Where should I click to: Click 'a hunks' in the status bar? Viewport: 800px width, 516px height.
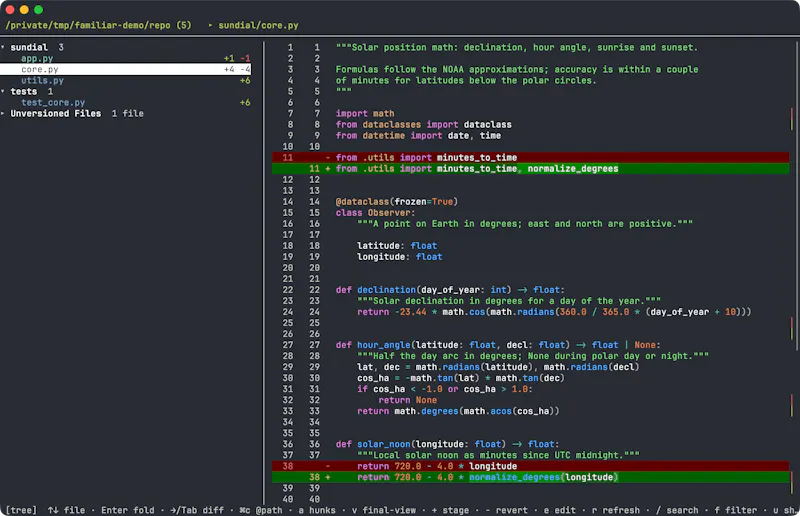317,510
